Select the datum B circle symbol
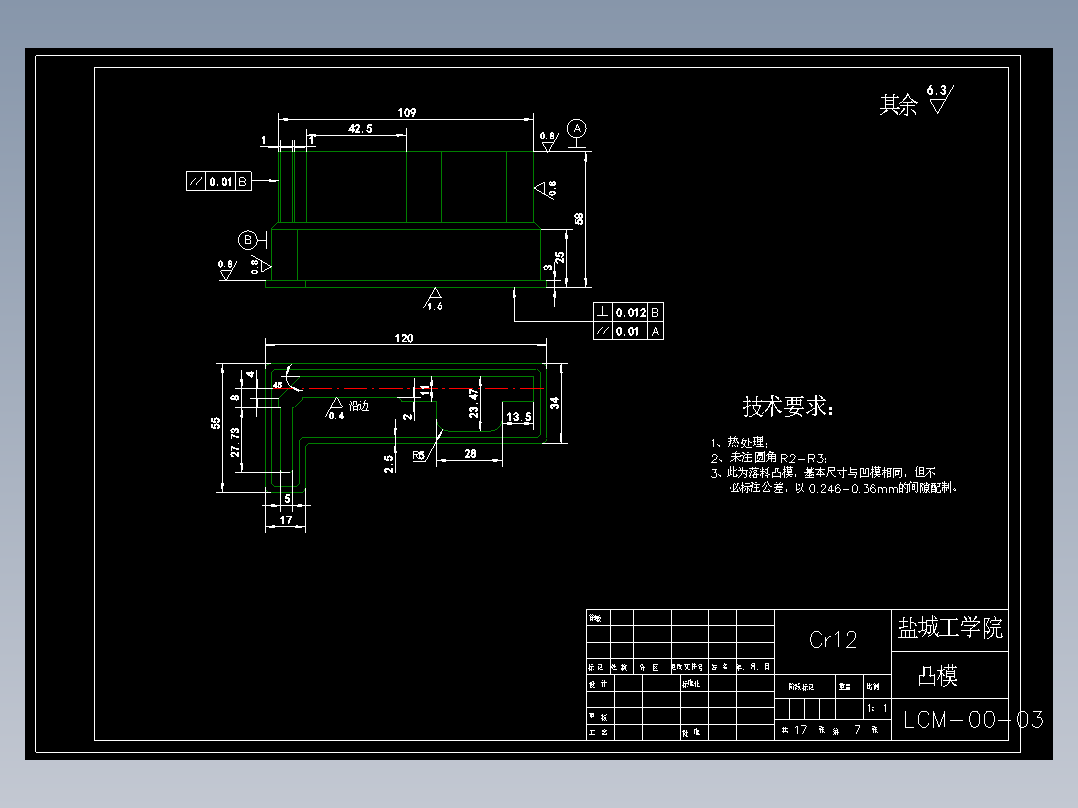The image size is (1078, 808). coord(247,239)
